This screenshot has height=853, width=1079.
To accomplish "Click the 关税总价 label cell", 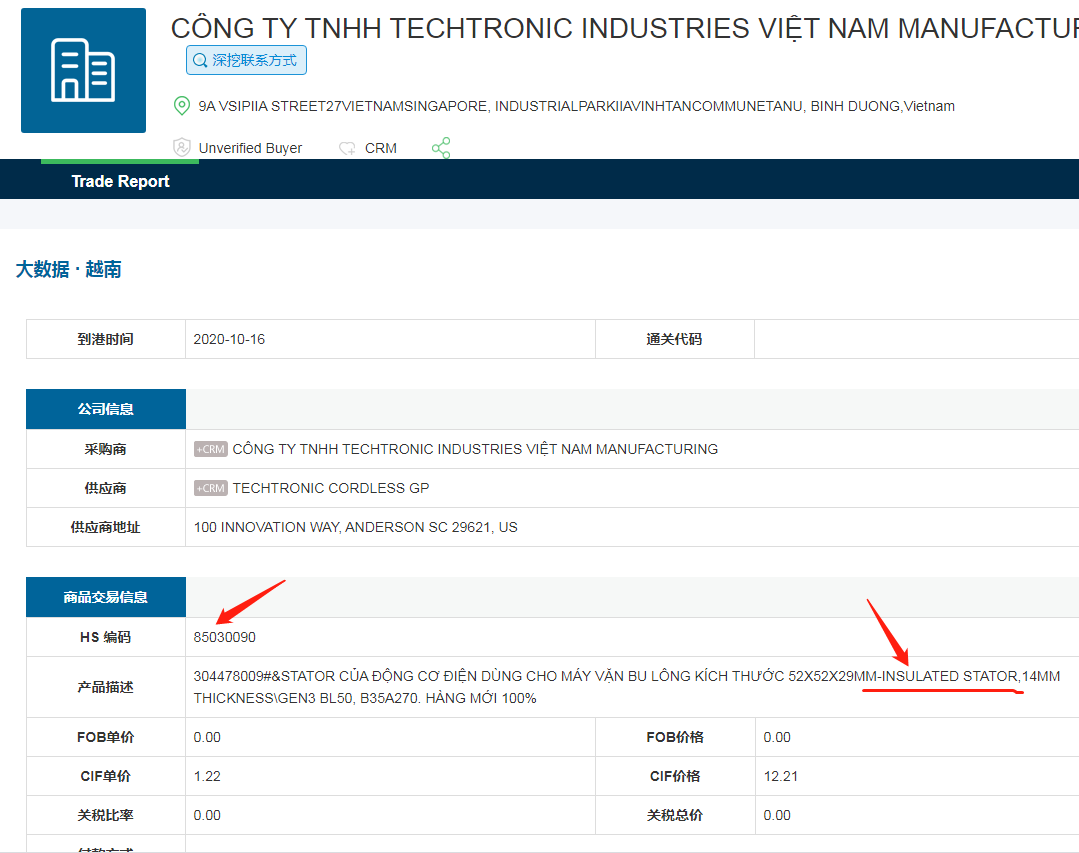I will (x=674, y=816).
